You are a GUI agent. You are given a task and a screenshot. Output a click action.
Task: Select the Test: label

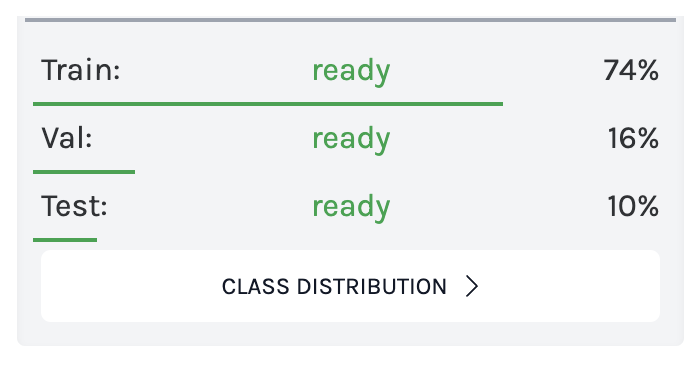tap(75, 206)
